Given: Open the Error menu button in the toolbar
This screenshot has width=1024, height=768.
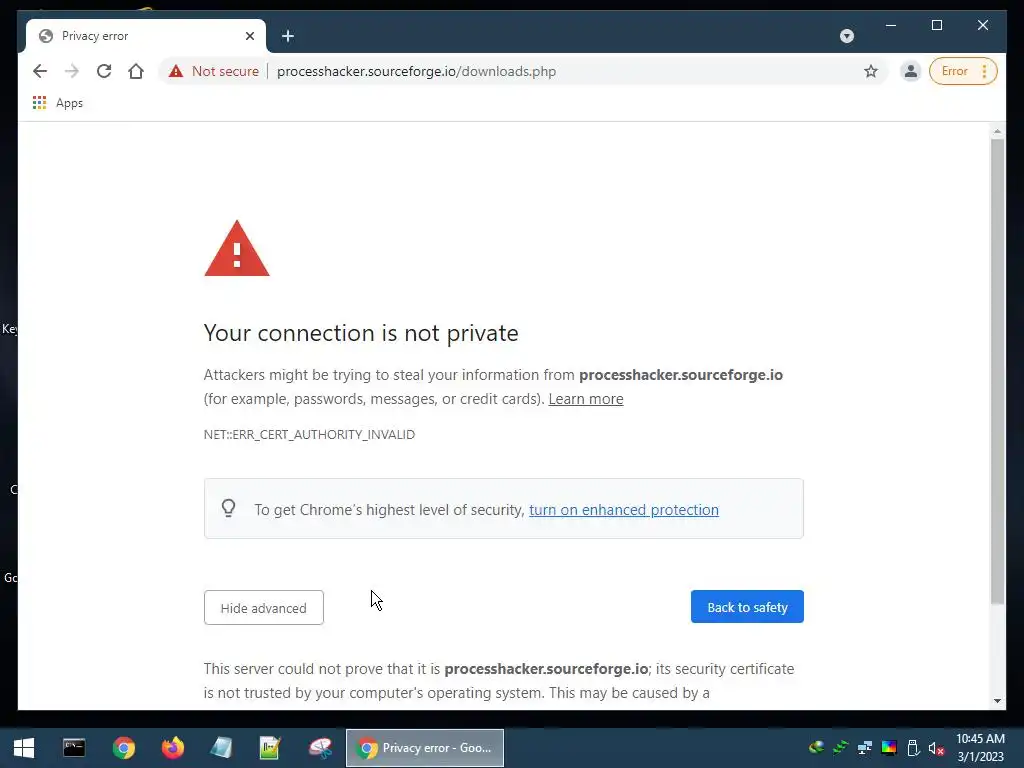Looking at the screenshot, I should click(963, 71).
